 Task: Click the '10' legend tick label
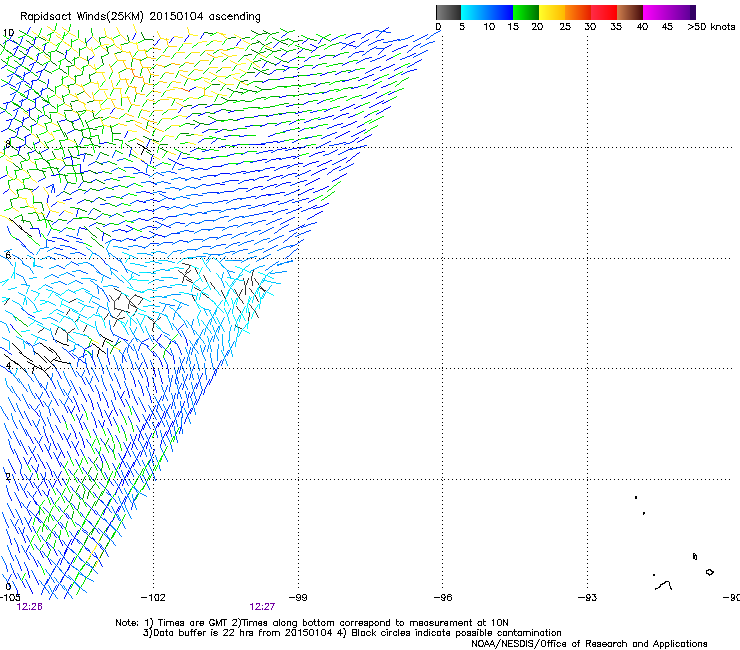pos(489,27)
